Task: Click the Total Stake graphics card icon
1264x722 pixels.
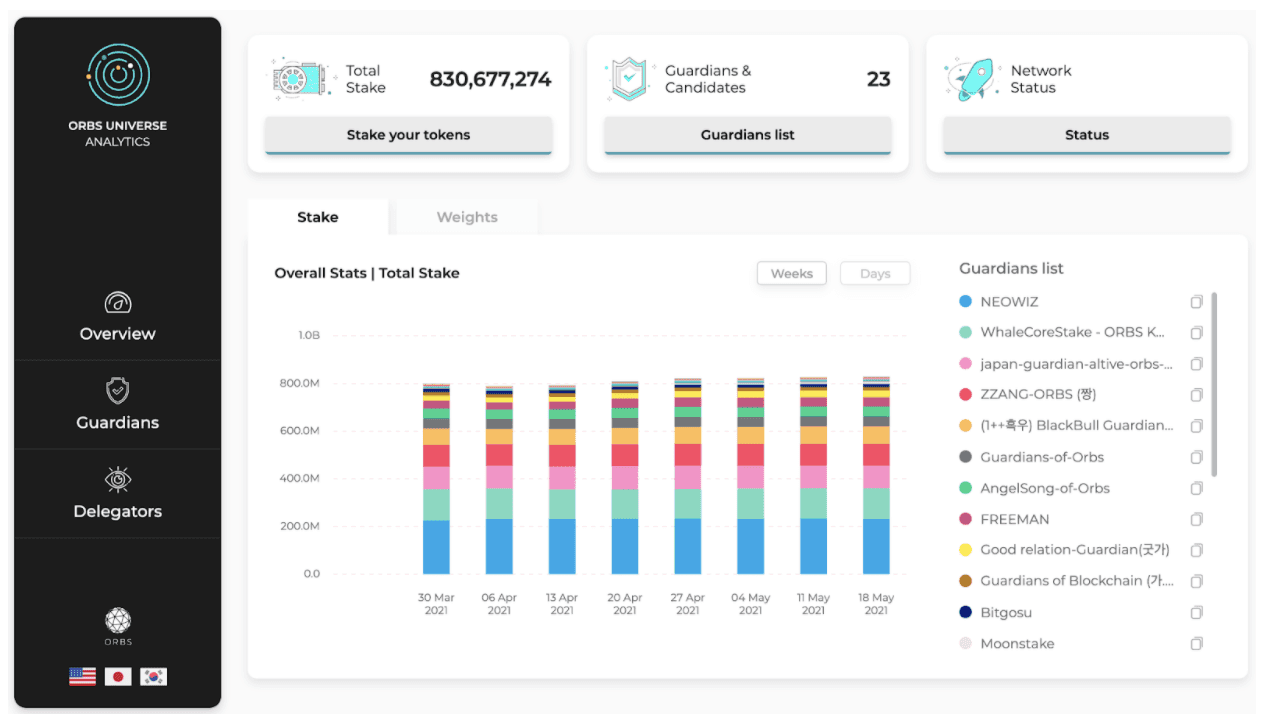Action: pos(301,79)
